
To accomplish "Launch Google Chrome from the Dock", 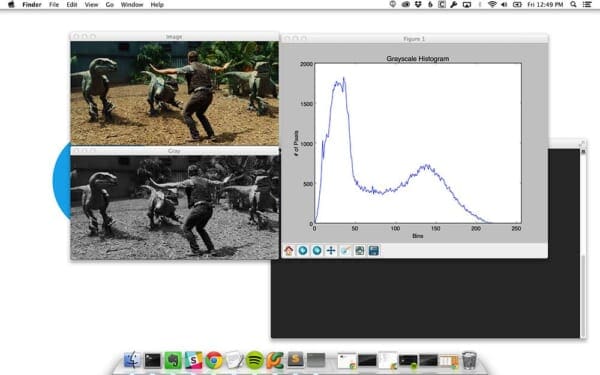I will point(214,360).
